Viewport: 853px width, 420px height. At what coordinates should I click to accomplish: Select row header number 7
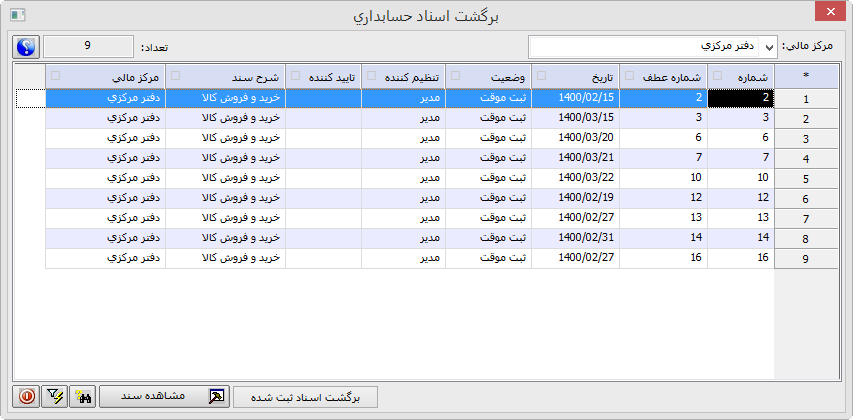pyautogui.click(x=806, y=219)
